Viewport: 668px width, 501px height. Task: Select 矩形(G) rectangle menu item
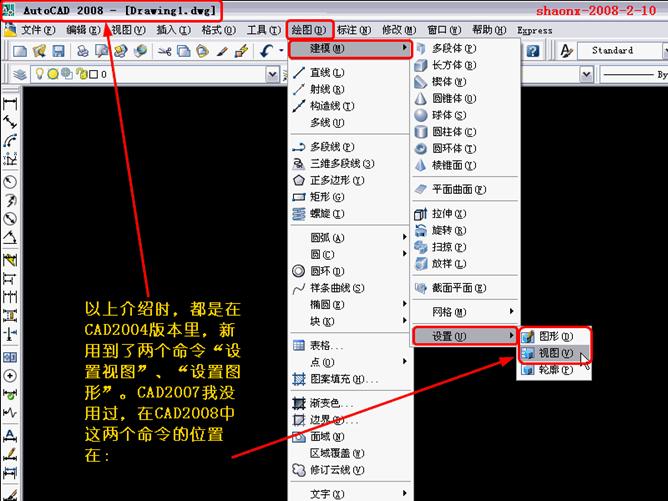(349, 197)
